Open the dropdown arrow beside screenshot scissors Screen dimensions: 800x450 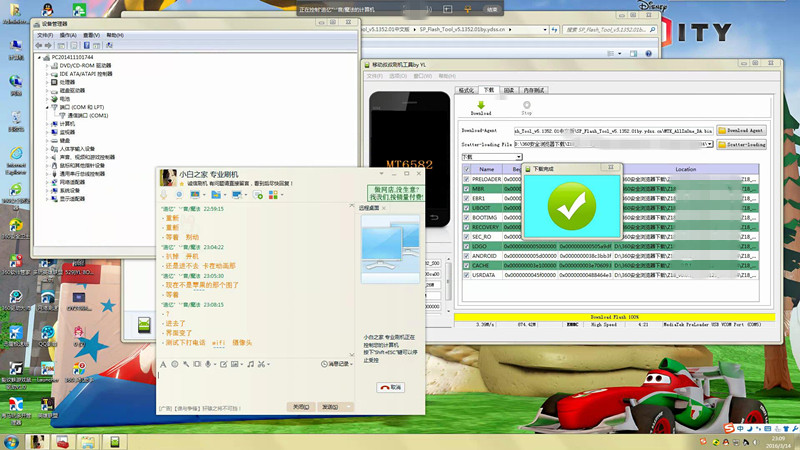coord(268,365)
